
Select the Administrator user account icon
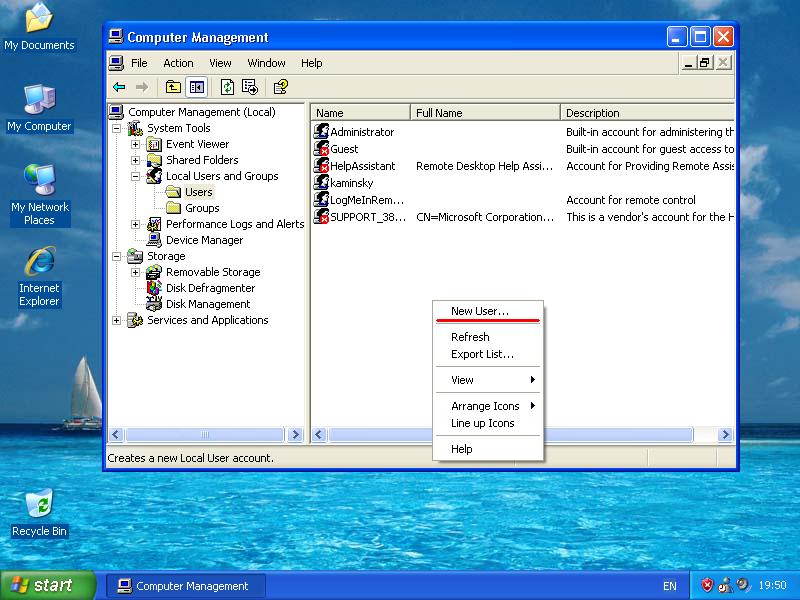[x=322, y=132]
